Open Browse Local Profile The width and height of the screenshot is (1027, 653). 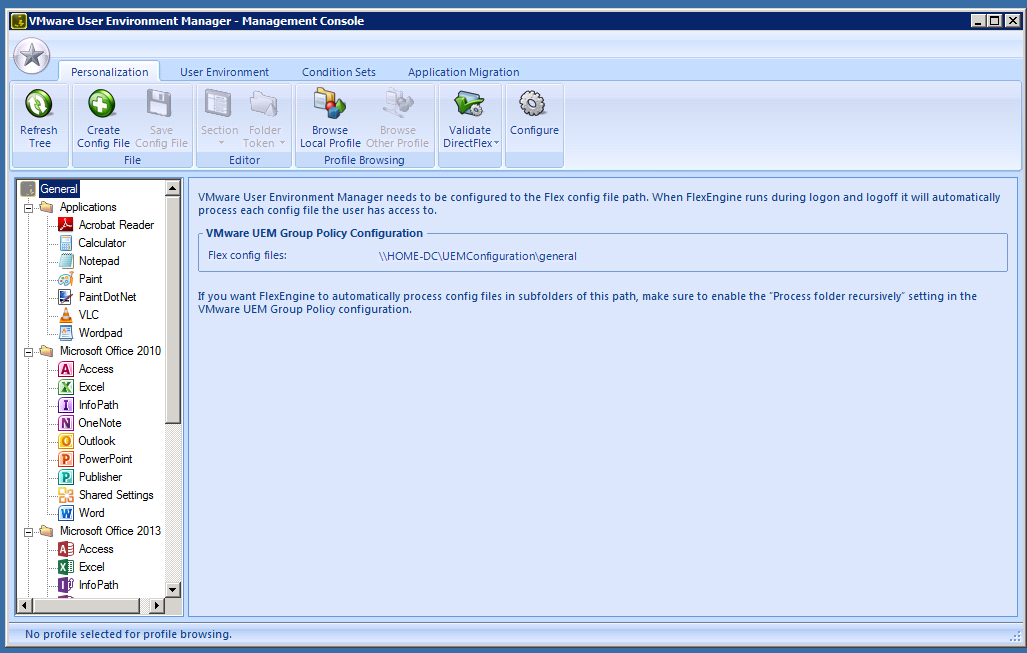click(329, 104)
